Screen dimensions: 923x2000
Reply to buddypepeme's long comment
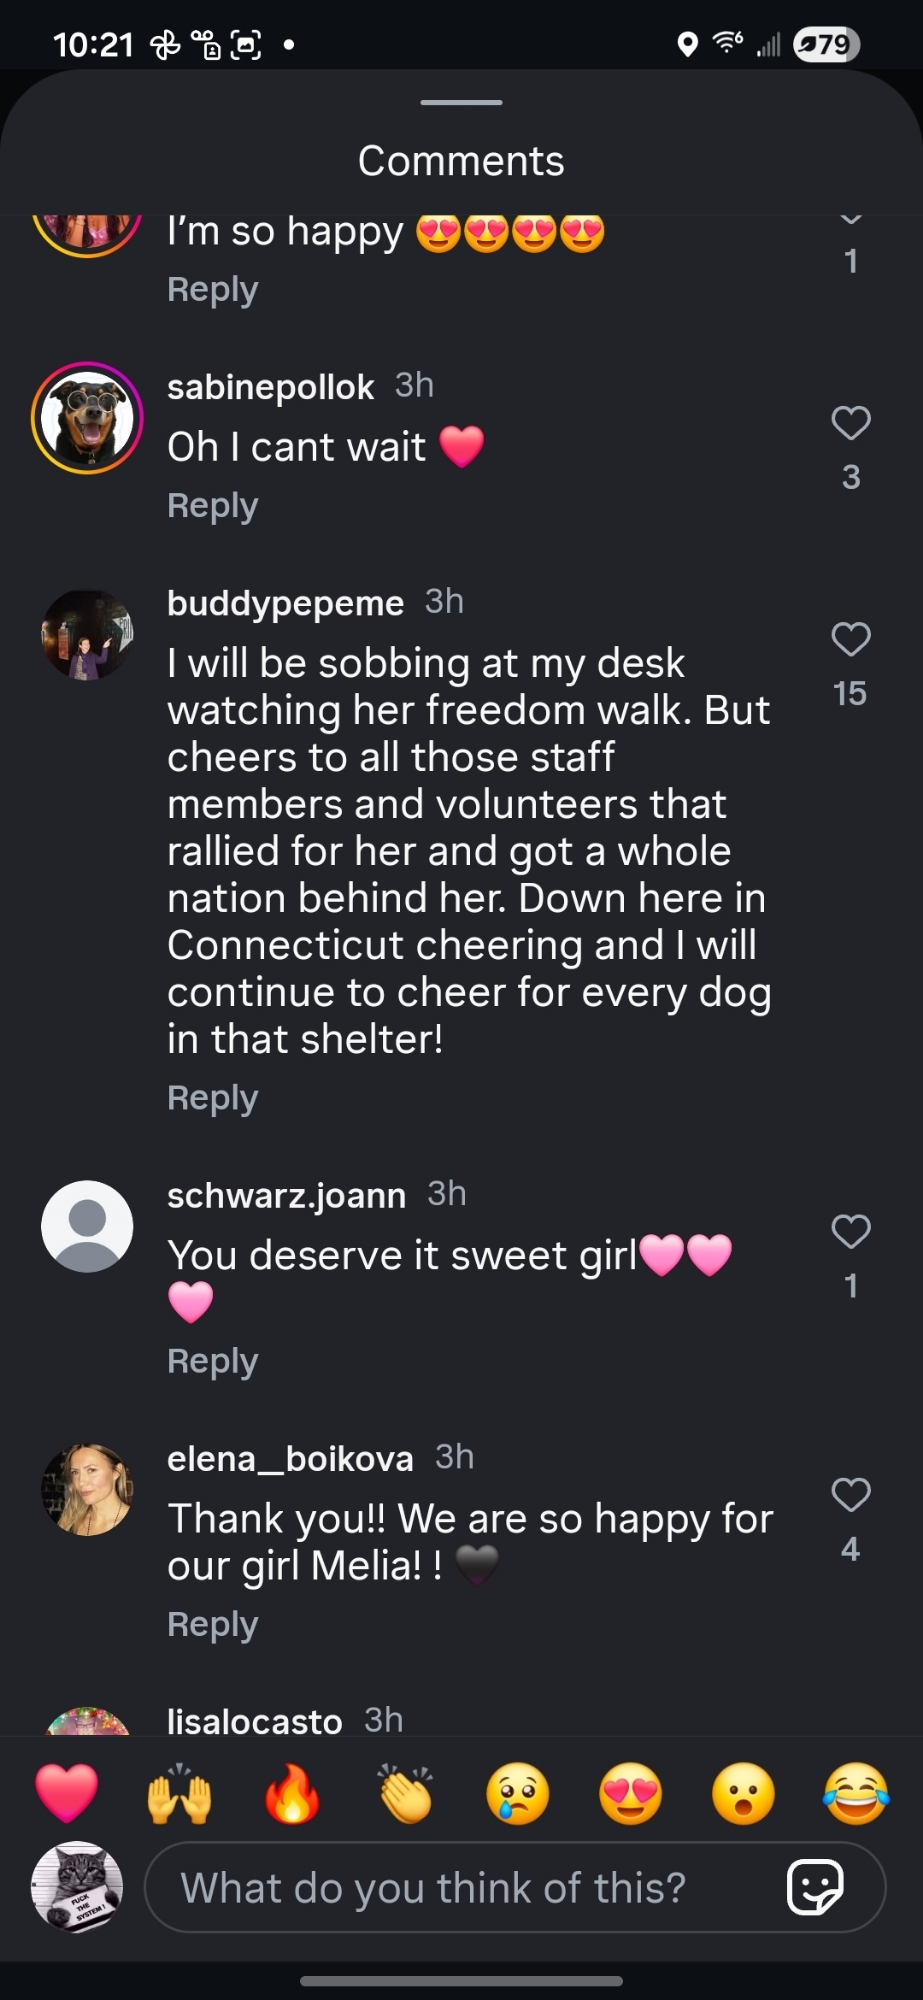[x=212, y=1098]
